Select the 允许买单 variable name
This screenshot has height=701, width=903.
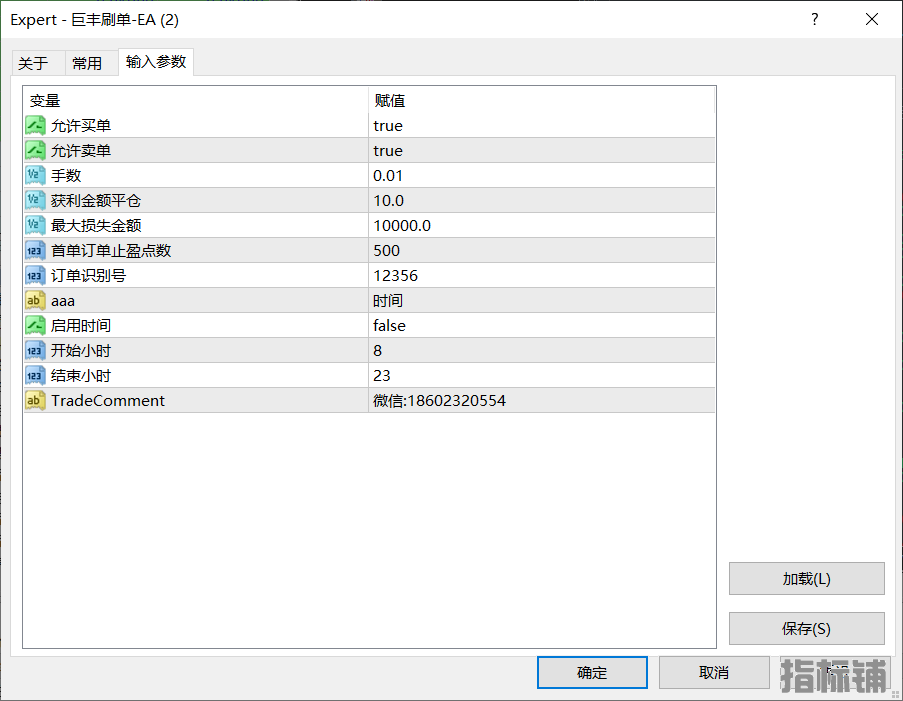point(81,126)
